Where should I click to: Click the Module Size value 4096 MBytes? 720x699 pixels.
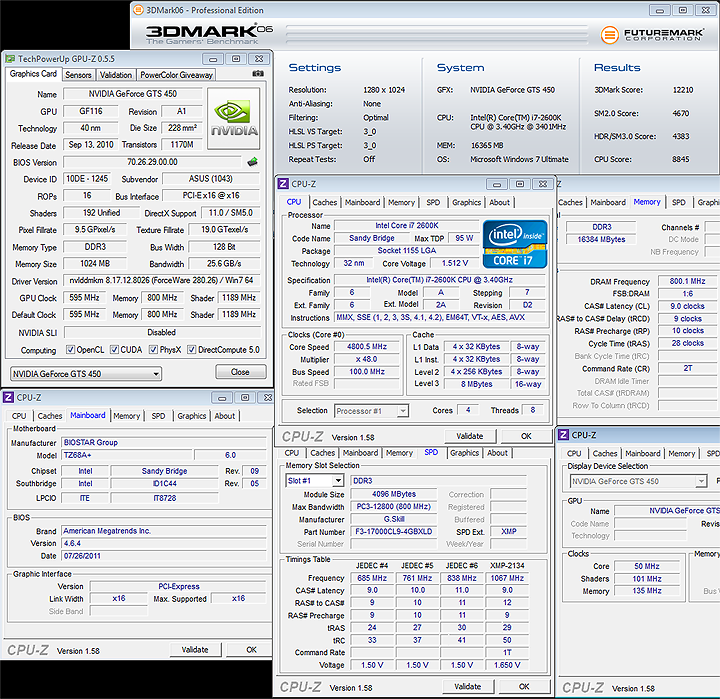(394, 494)
